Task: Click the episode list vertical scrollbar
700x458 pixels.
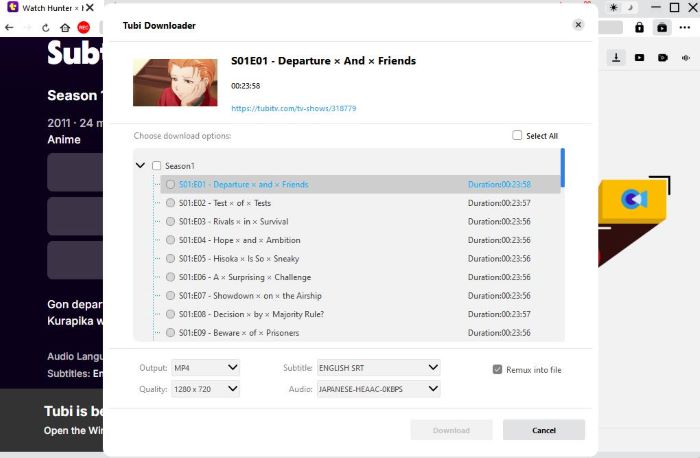Action: point(562,167)
